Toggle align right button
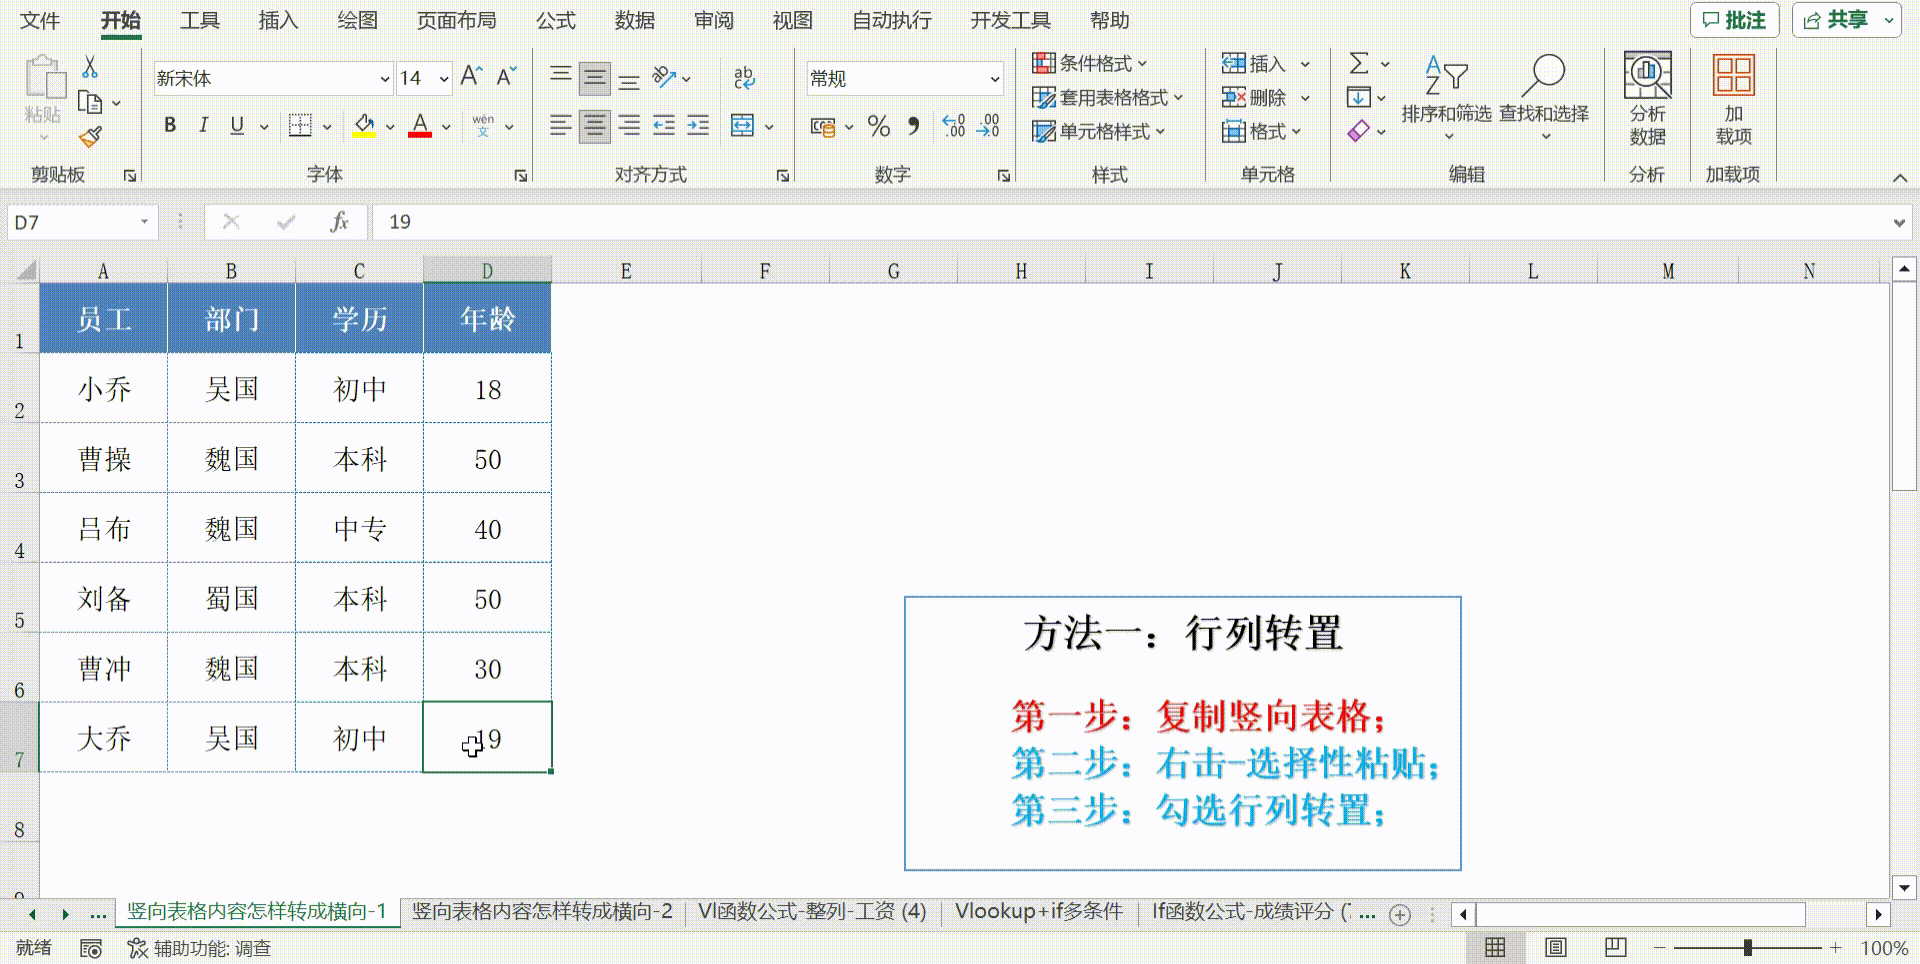Image resolution: width=1920 pixels, height=964 pixels. 629,125
